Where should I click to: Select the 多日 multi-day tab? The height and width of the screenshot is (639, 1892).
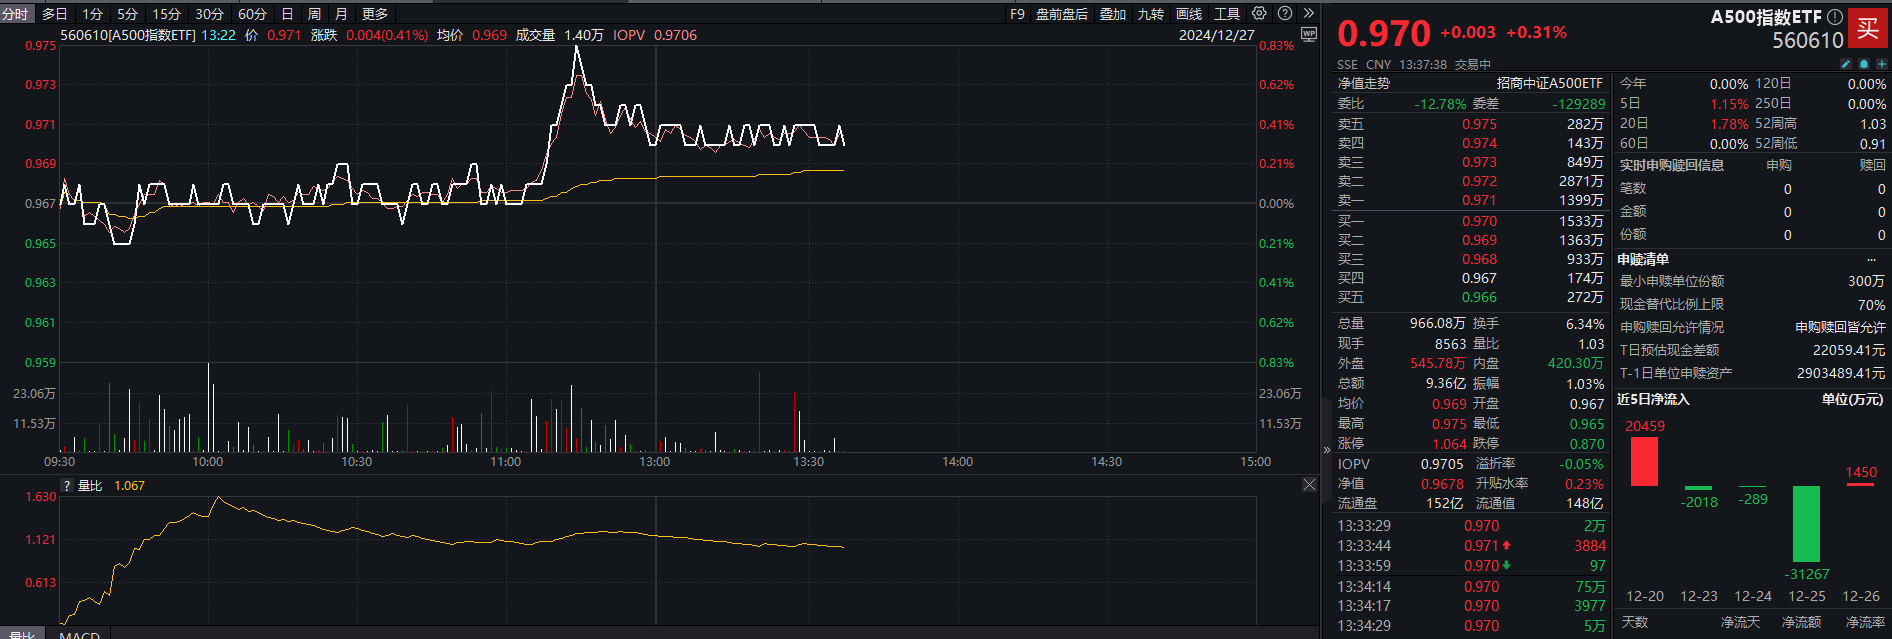click(55, 14)
